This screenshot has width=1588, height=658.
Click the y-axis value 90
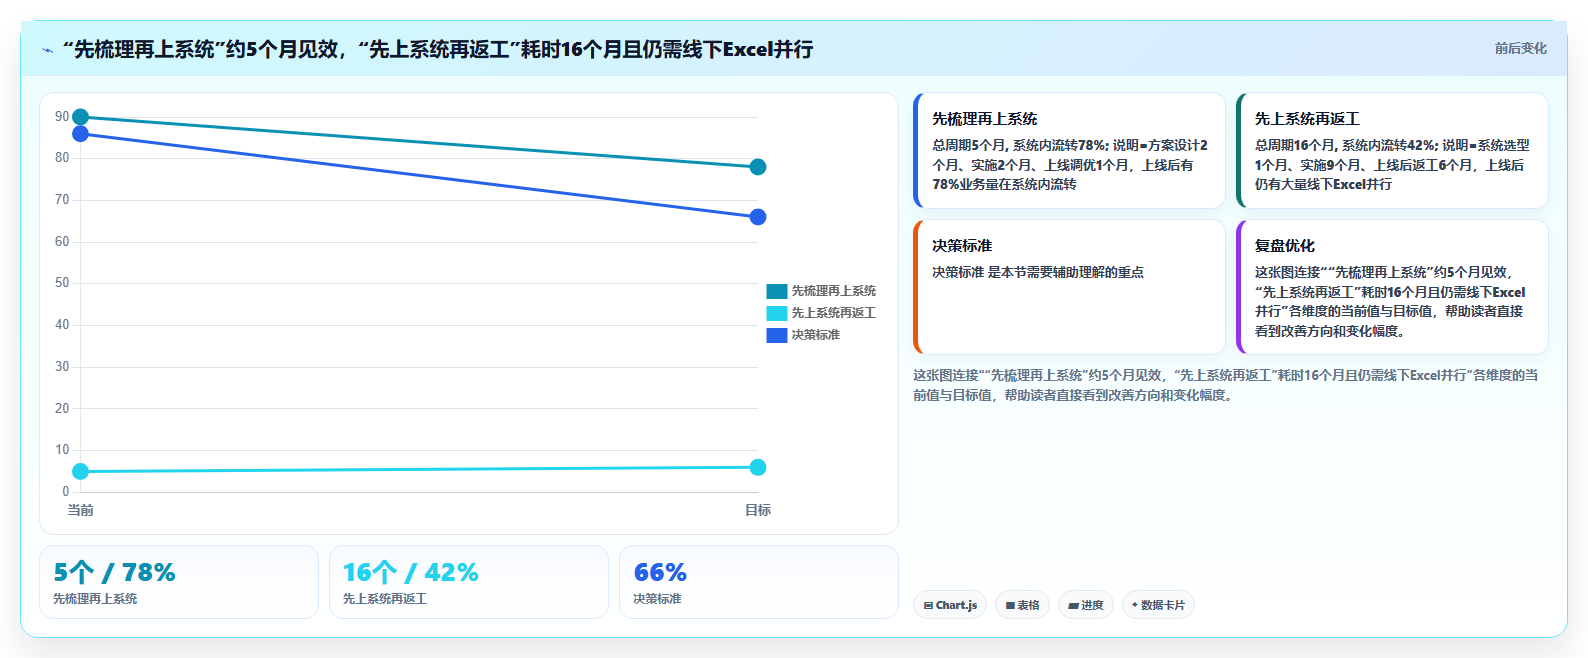coord(62,117)
